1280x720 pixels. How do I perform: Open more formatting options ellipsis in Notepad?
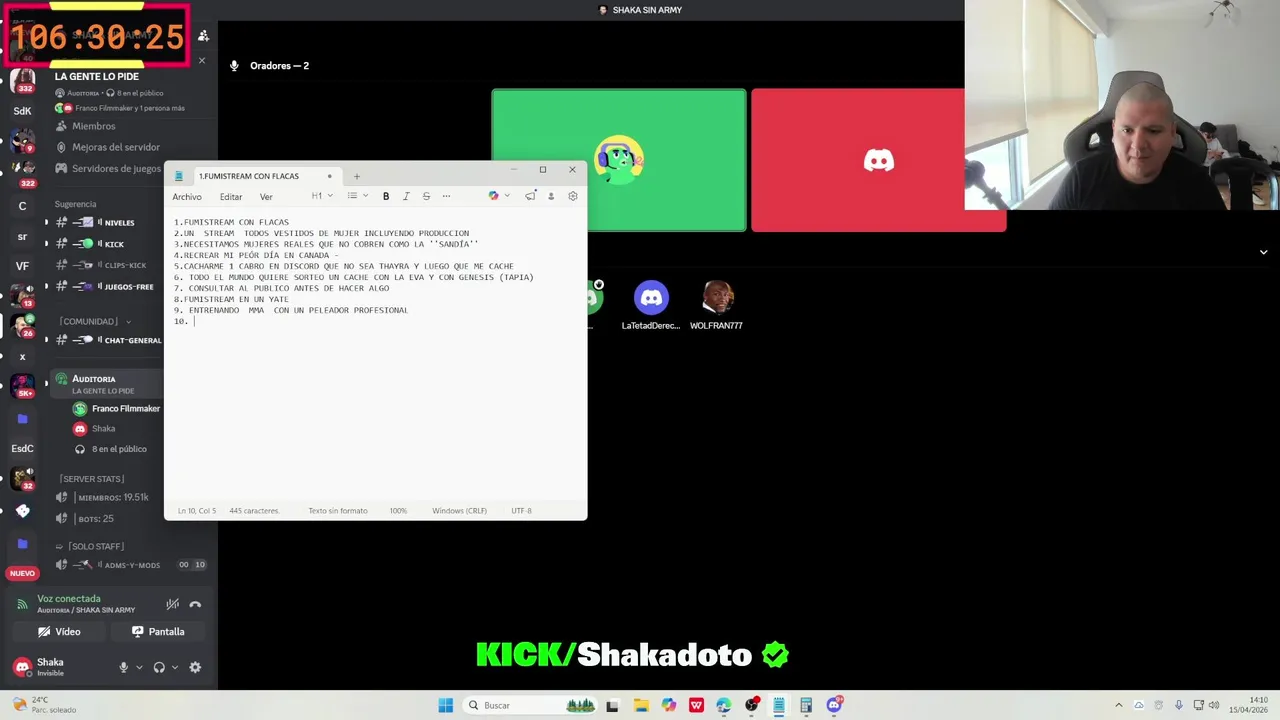(446, 196)
